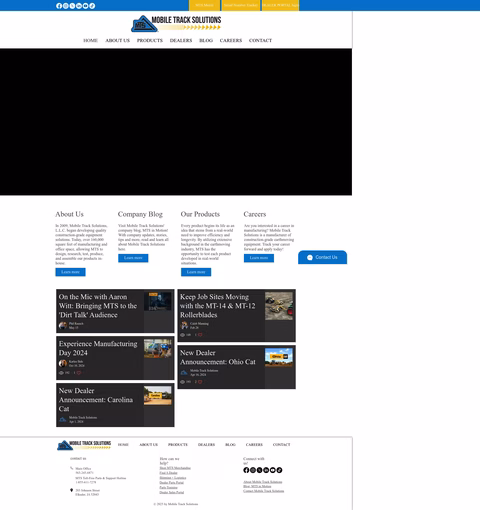Image resolution: width=480 pixels, height=510 pixels.
Task: Open Dealer Parts Portal footer link
Action: [171, 482]
